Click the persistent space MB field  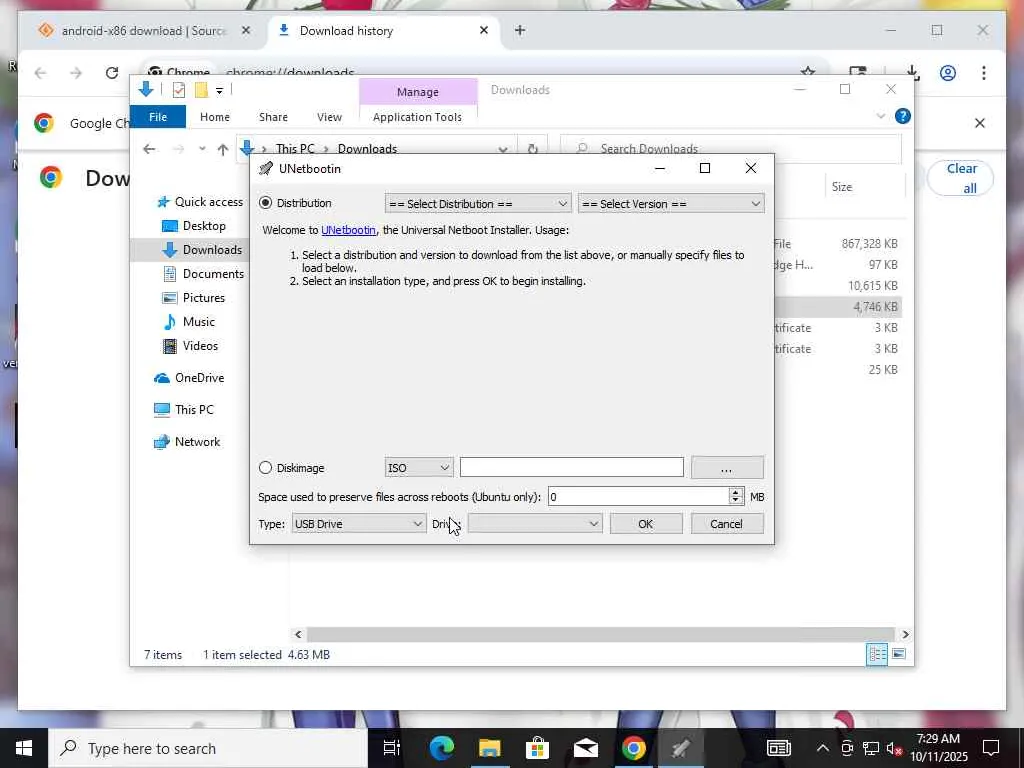coord(639,497)
